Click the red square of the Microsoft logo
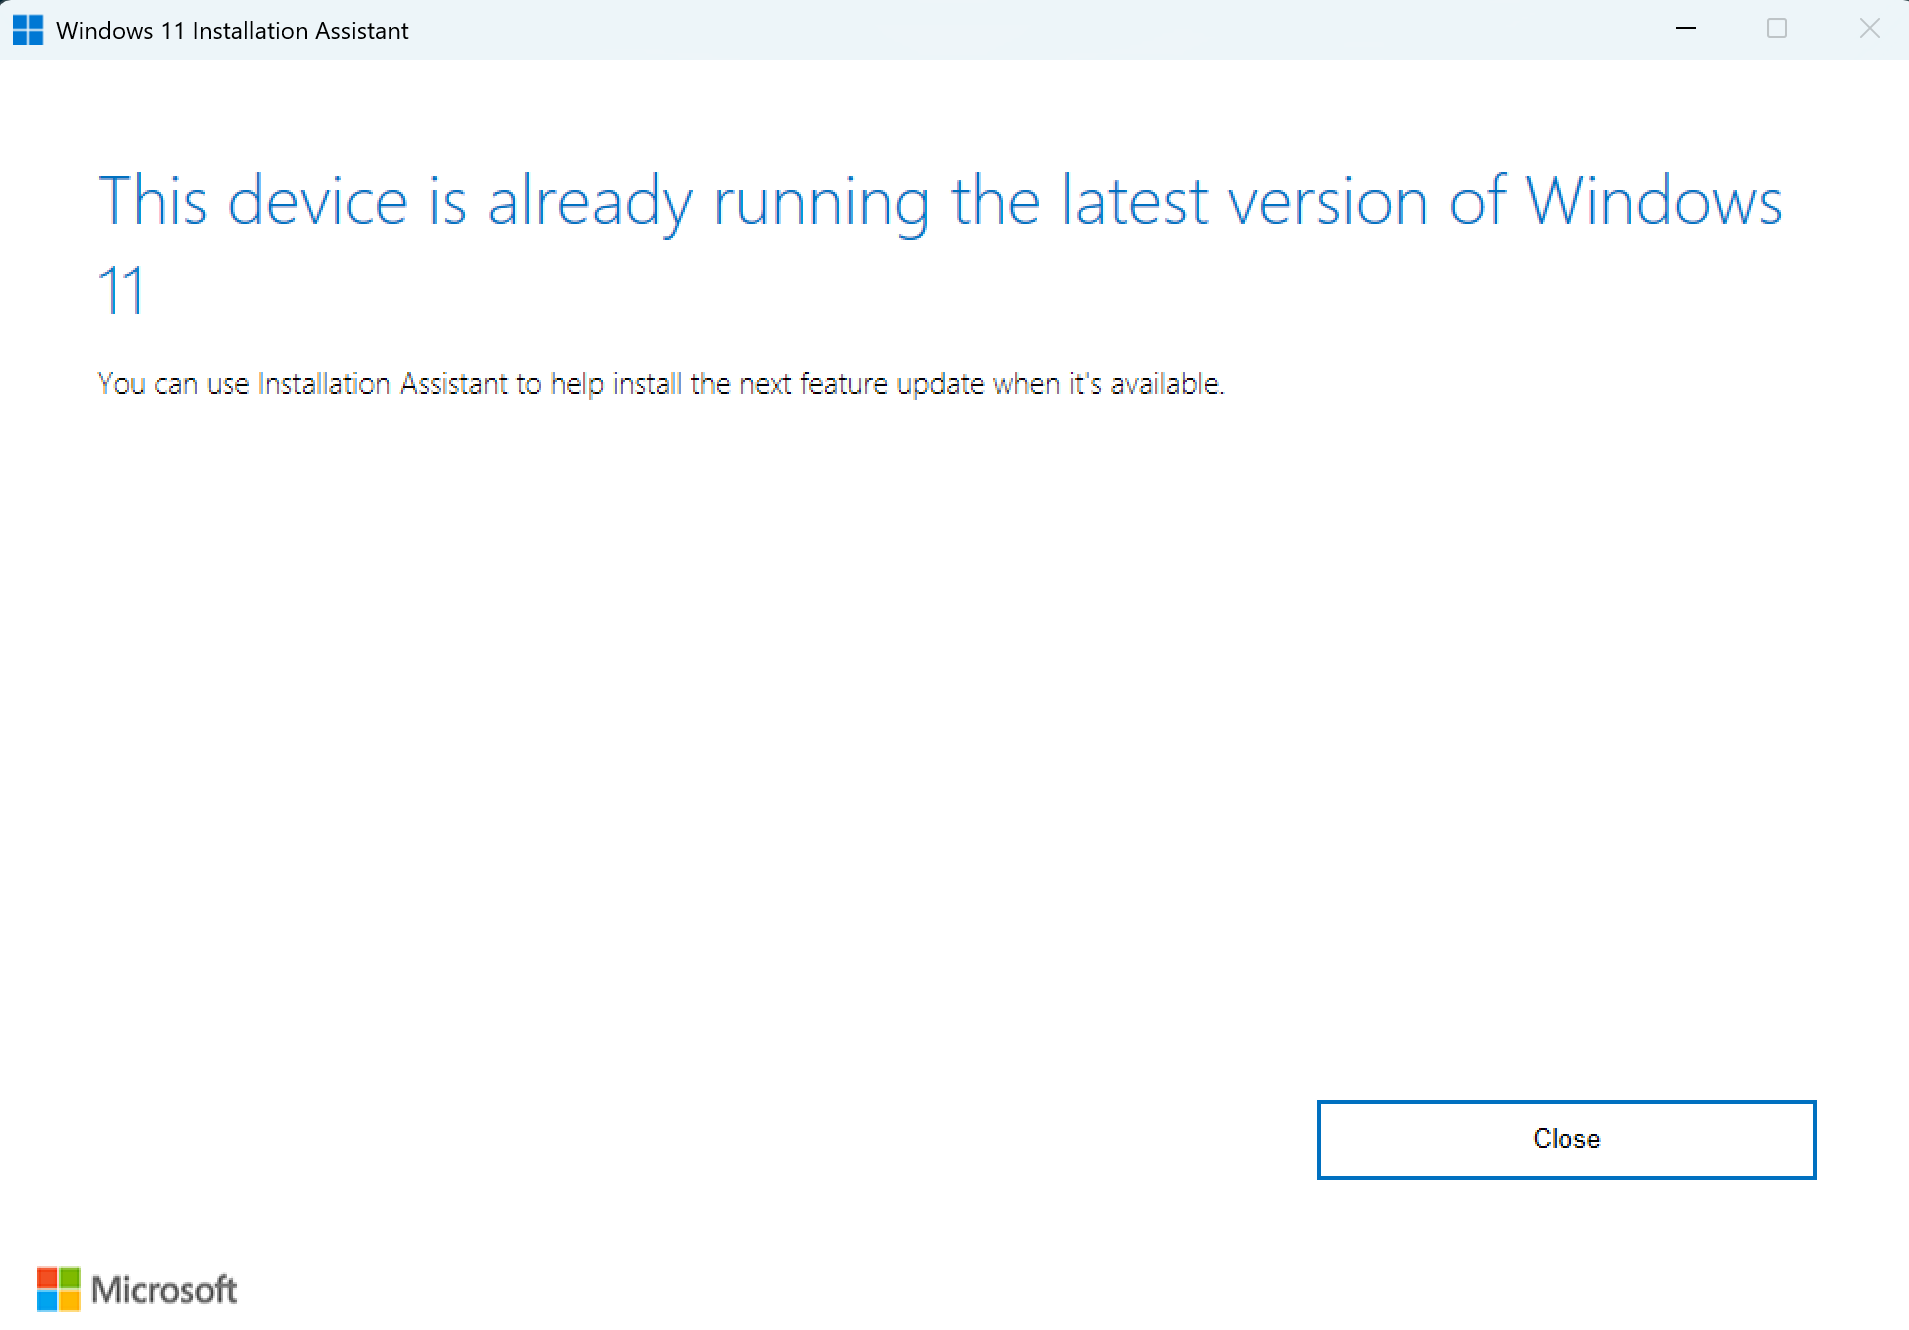1909x1330 pixels. 47,1278
